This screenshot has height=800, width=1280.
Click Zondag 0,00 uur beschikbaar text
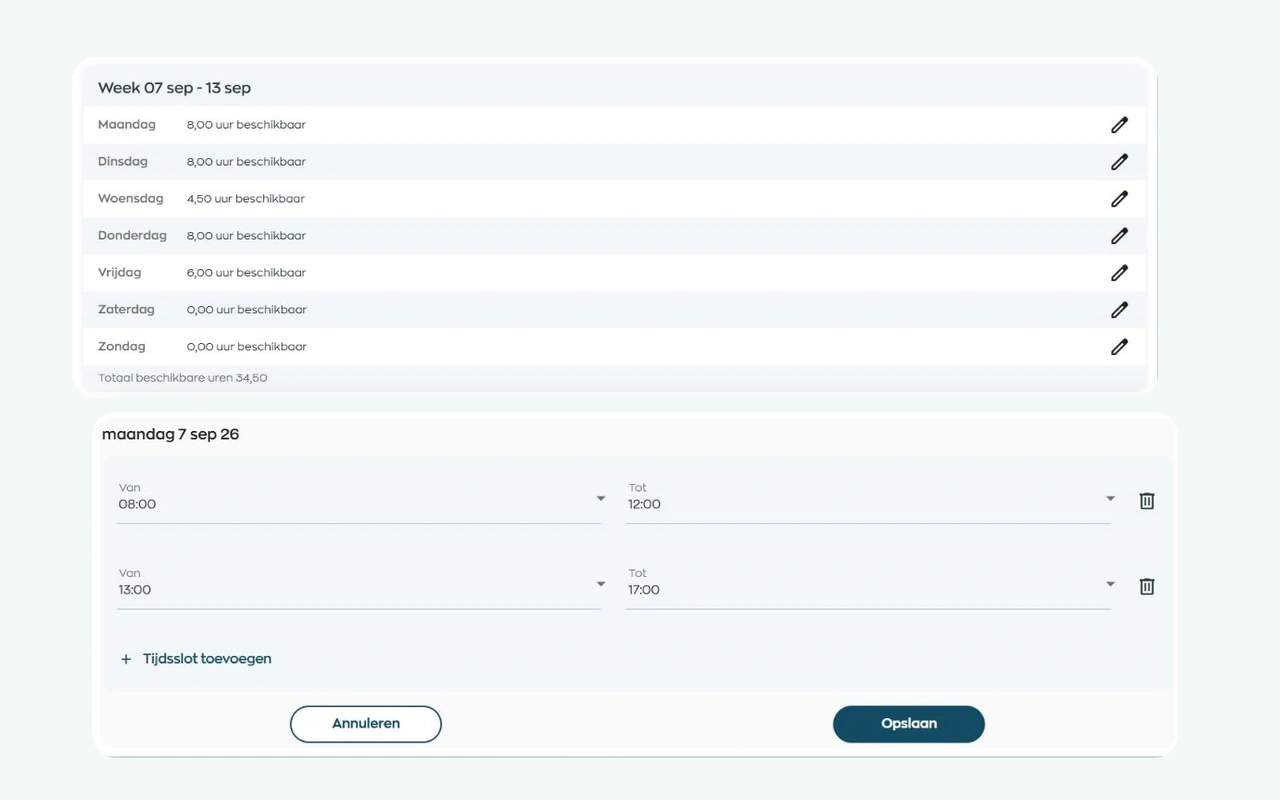[246, 347]
